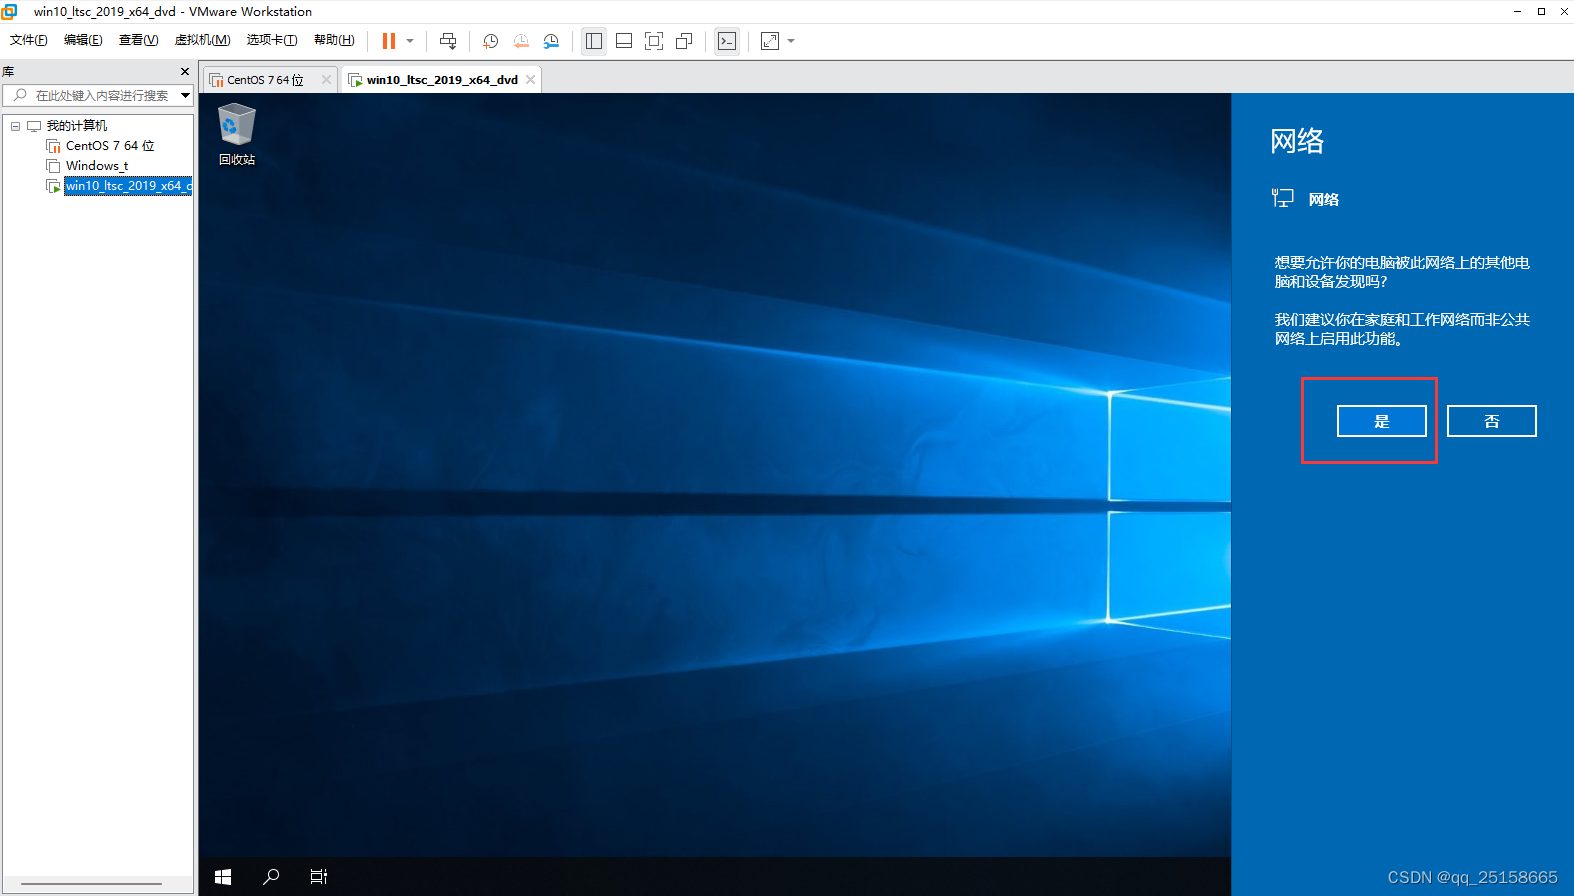Switch to Unity mode
1574x896 pixels.
pyautogui.click(x=684, y=41)
